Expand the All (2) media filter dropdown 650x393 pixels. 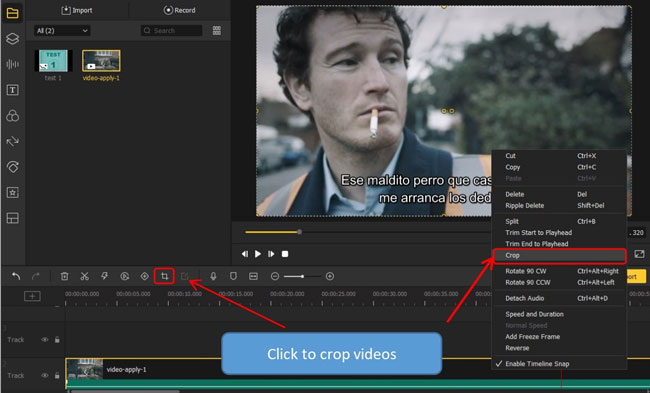click(62, 30)
